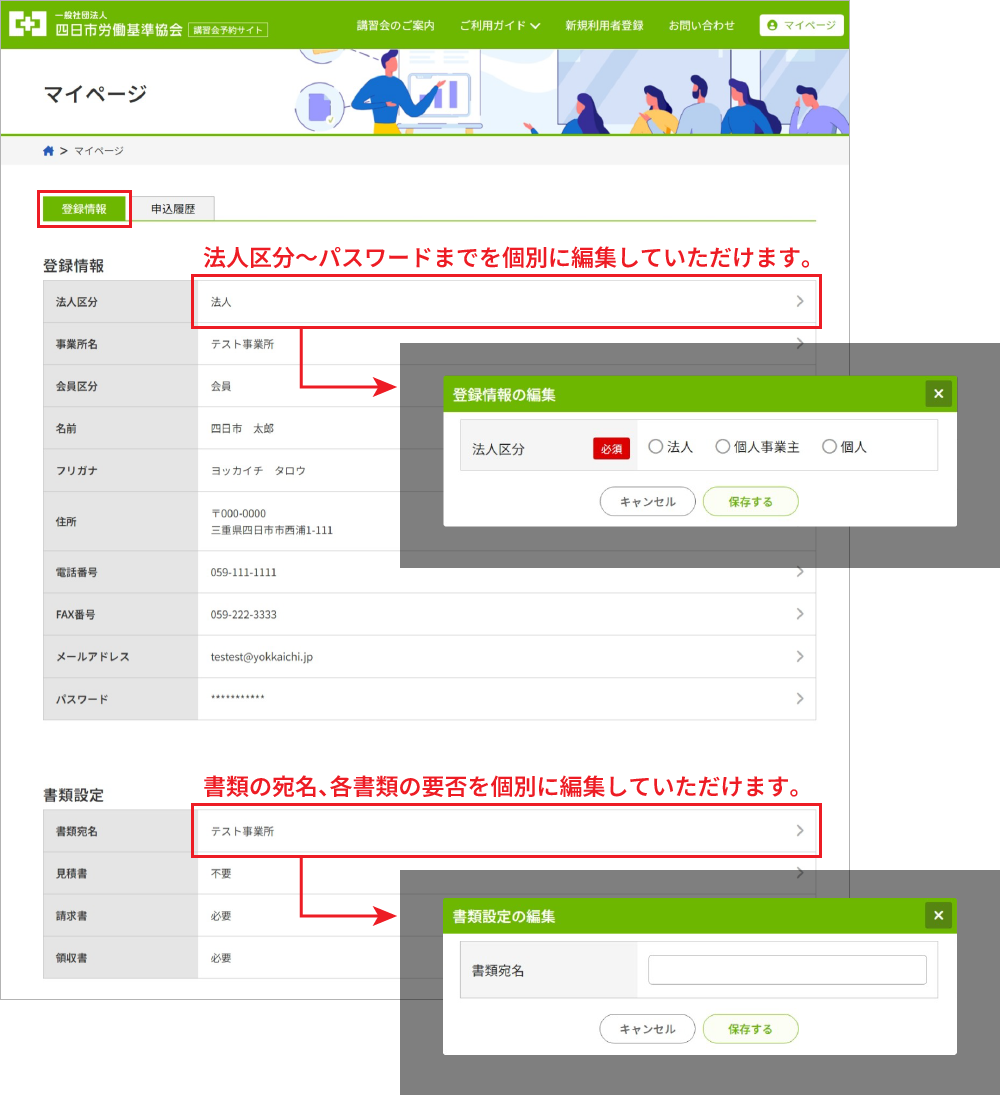
Task: Click キャンセル in the 書類設定の編集 dialog
Action: 647,1029
